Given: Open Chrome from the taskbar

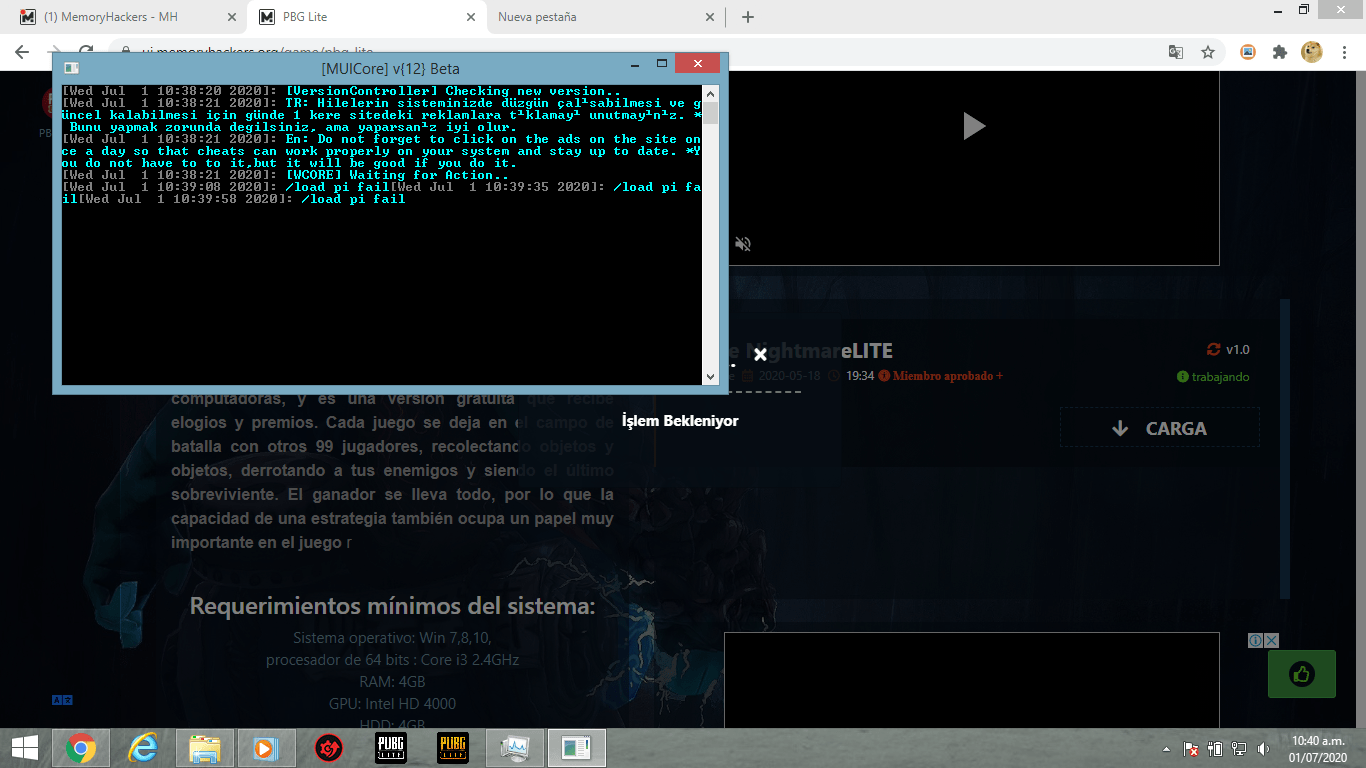Looking at the screenshot, I should (x=81, y=748).
